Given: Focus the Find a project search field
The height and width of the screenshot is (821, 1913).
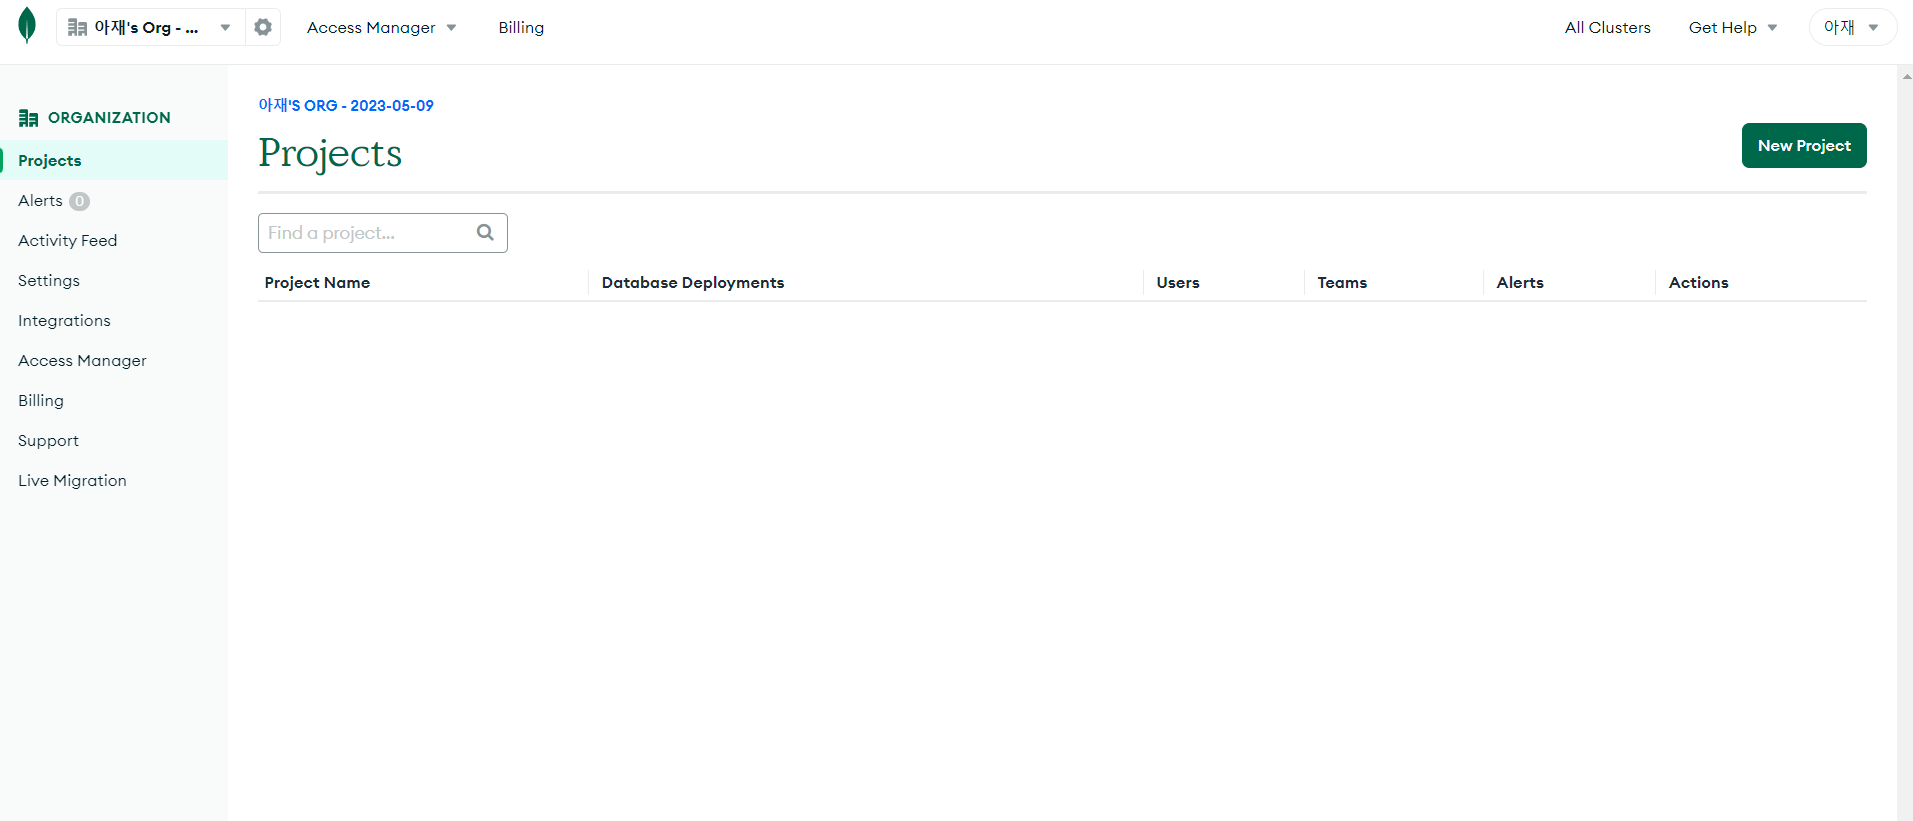Looking at the screenshot, I should (383, 233).
